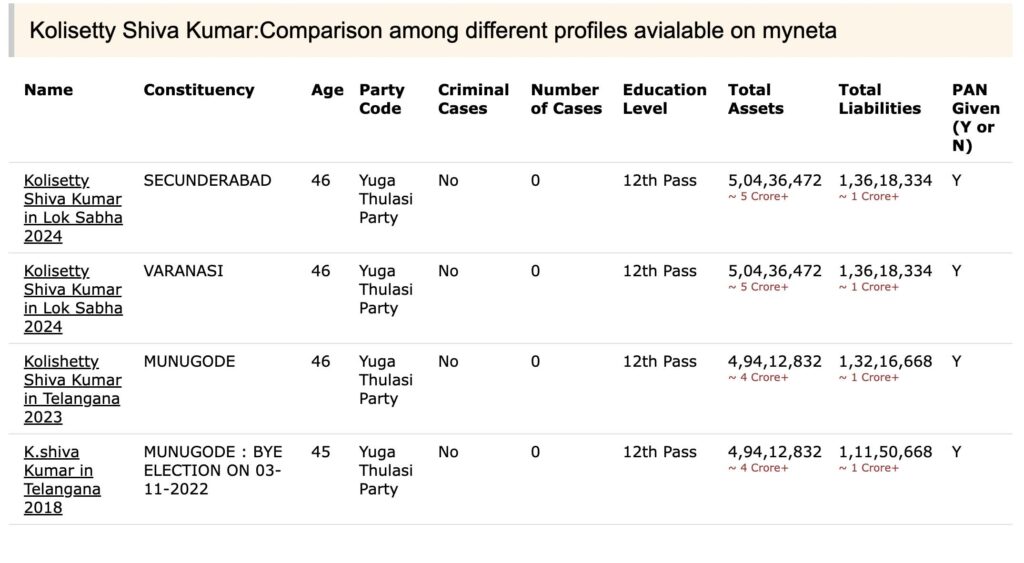Click the Criminal Cases column header
The width and height of the screenshot is (1024, 563).
[x=473, y=99]
